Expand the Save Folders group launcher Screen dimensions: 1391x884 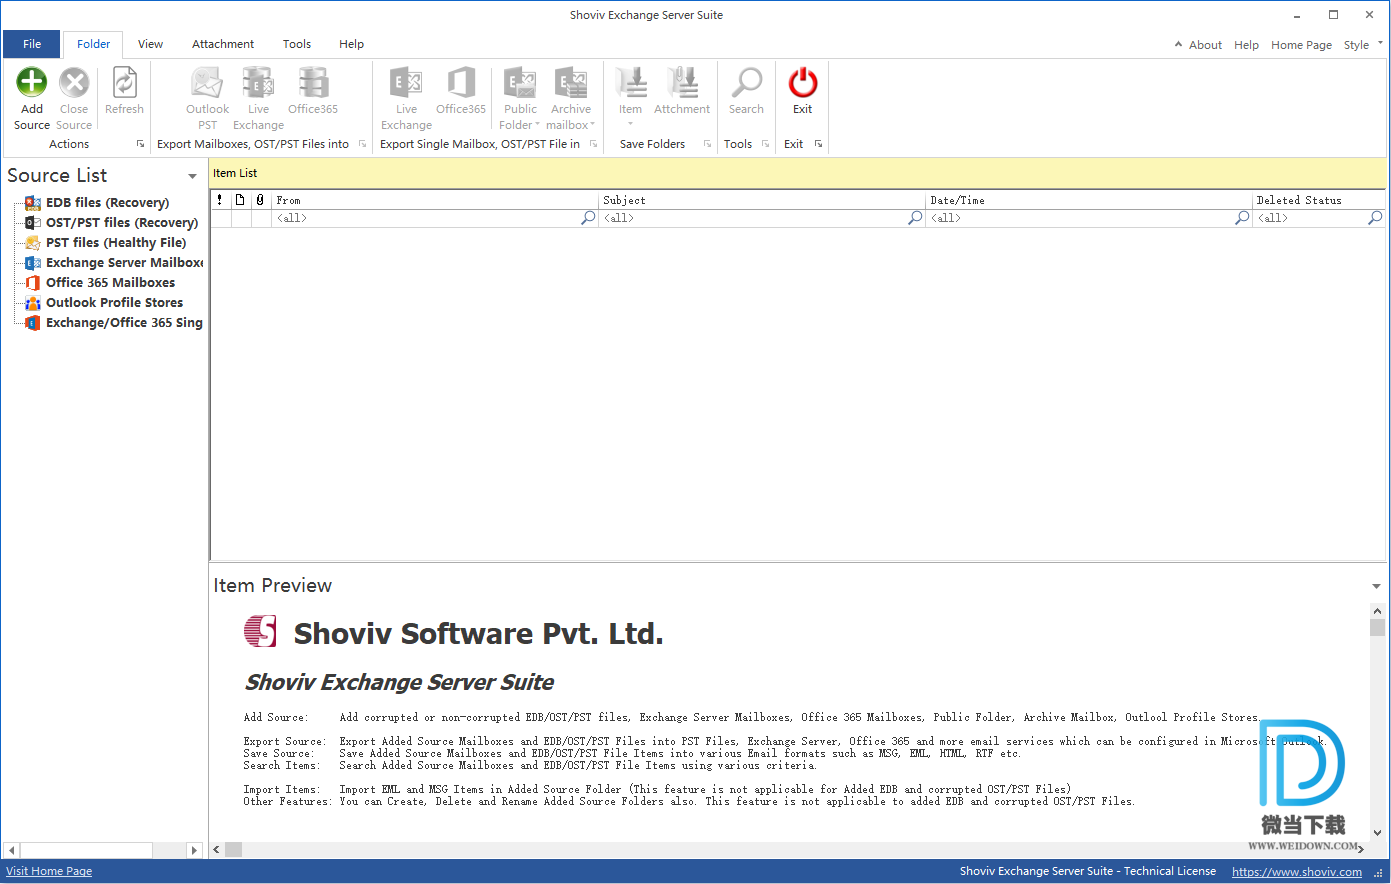point(707,144)
